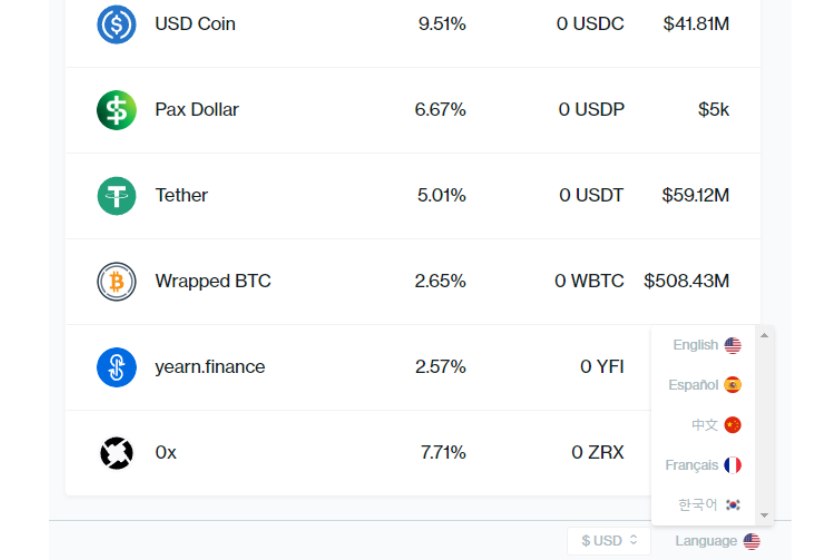Click the 0 USDC wallet balance
The height and width of the screenshot is (560, 840).
point(590,24)
